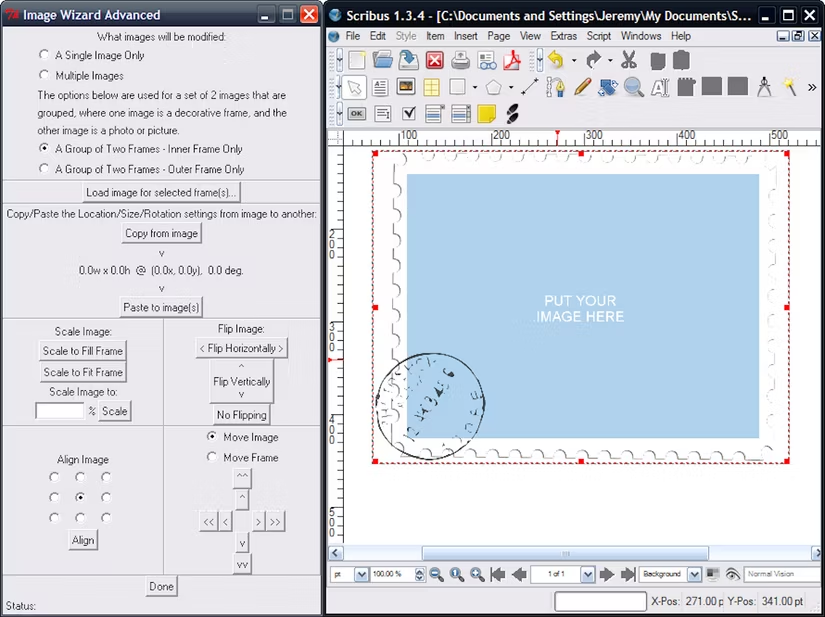Open the Extras menu
Viewport: 825px width, 617px height.
click(x=563, y=35)
